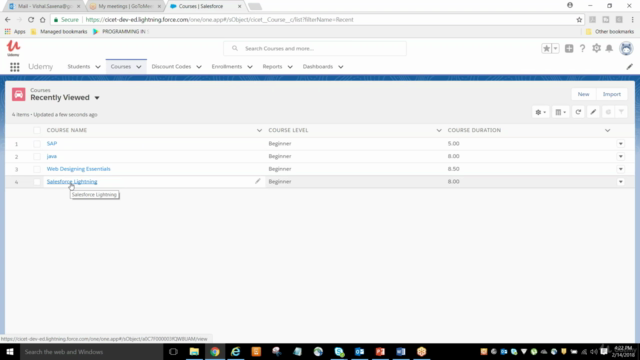Click the Edit List pencil icon
Image resolution: width=640 pixels, height=360 pixels.
[x=593, y=112]
